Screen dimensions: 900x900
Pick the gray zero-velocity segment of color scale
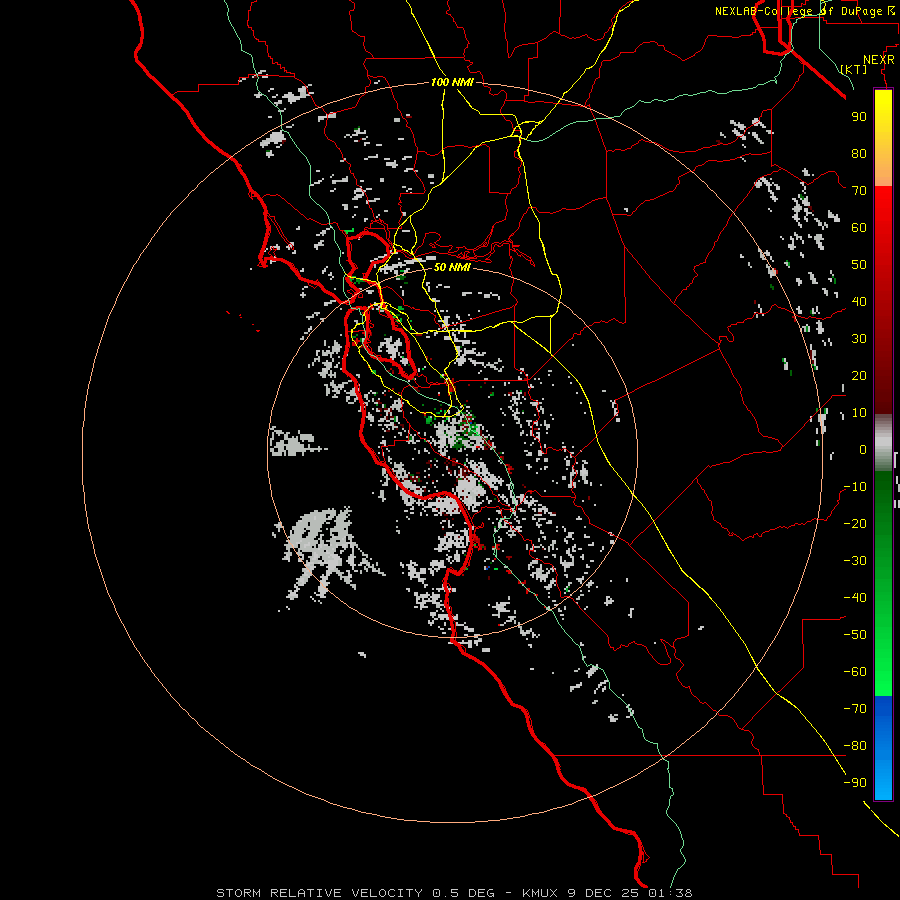coord(883,443)
